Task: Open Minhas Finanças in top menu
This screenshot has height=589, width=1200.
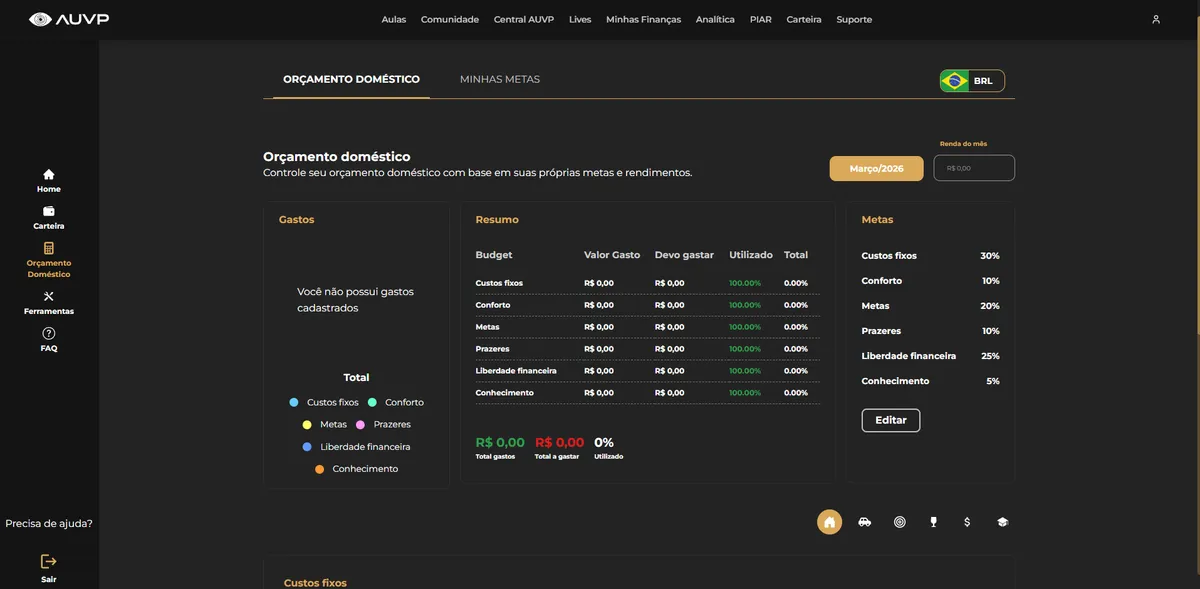Action: (643, 19)
